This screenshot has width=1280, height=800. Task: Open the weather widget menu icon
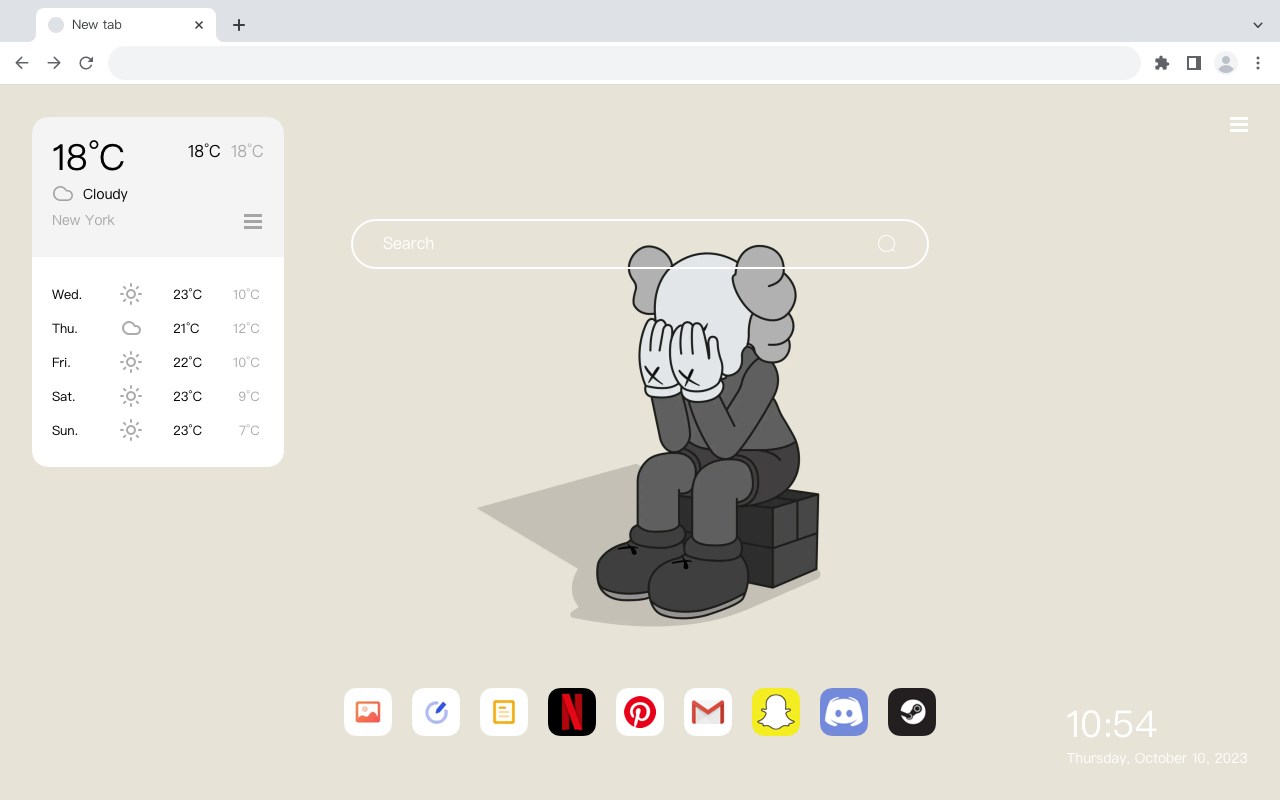tap(253, 221)
